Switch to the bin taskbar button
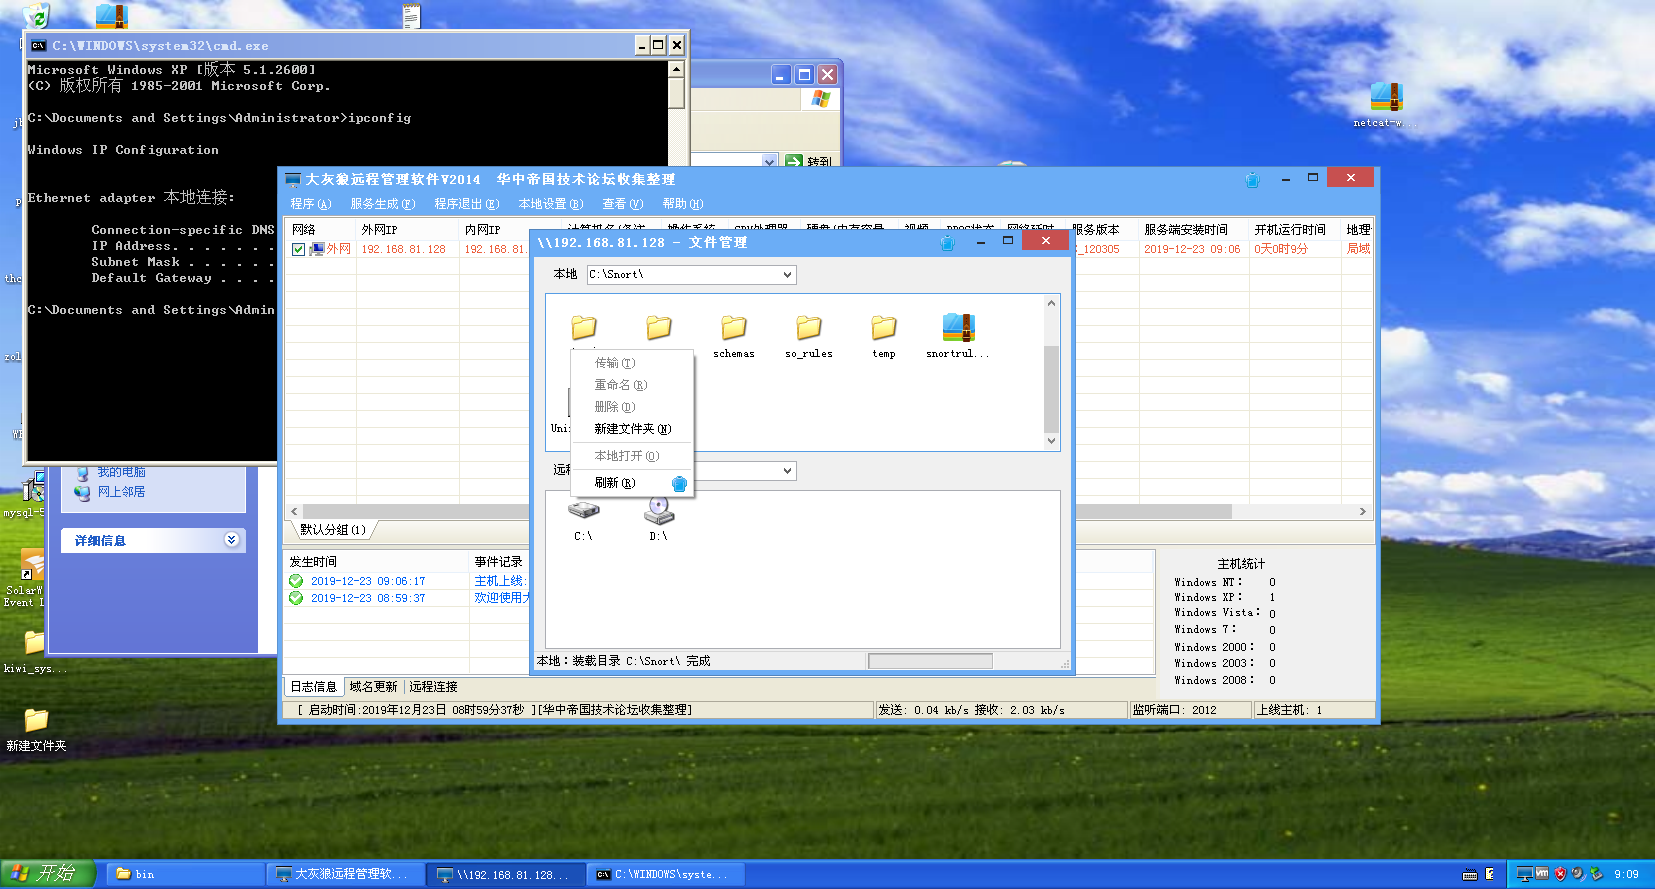 click(185, 874)
